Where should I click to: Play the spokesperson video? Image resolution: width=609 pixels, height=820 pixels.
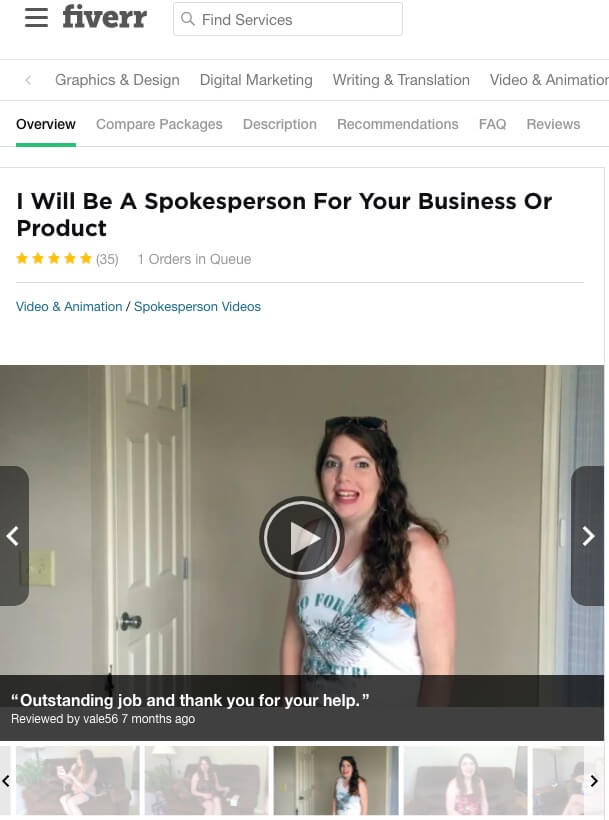301,537
